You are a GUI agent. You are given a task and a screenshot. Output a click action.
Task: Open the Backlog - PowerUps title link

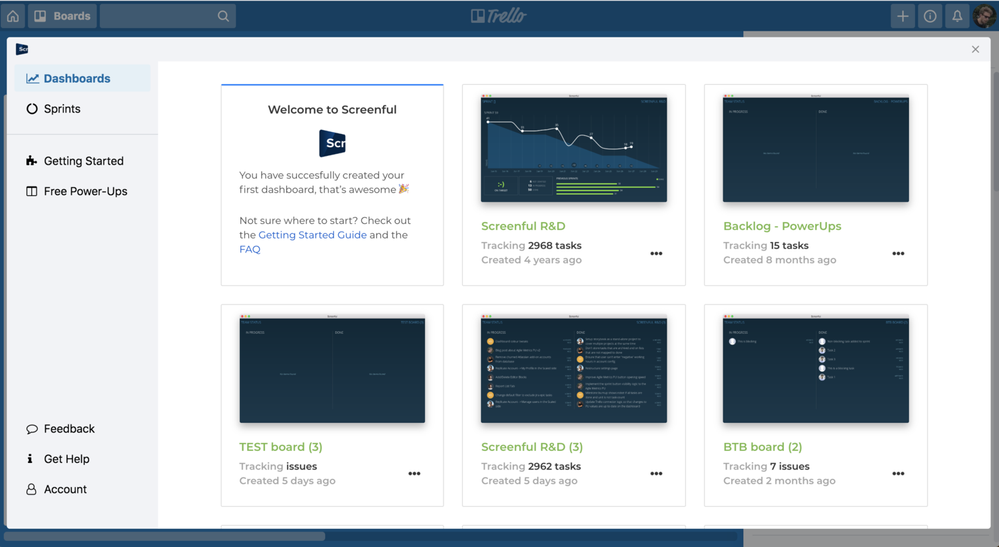click(x=782, y=226)
